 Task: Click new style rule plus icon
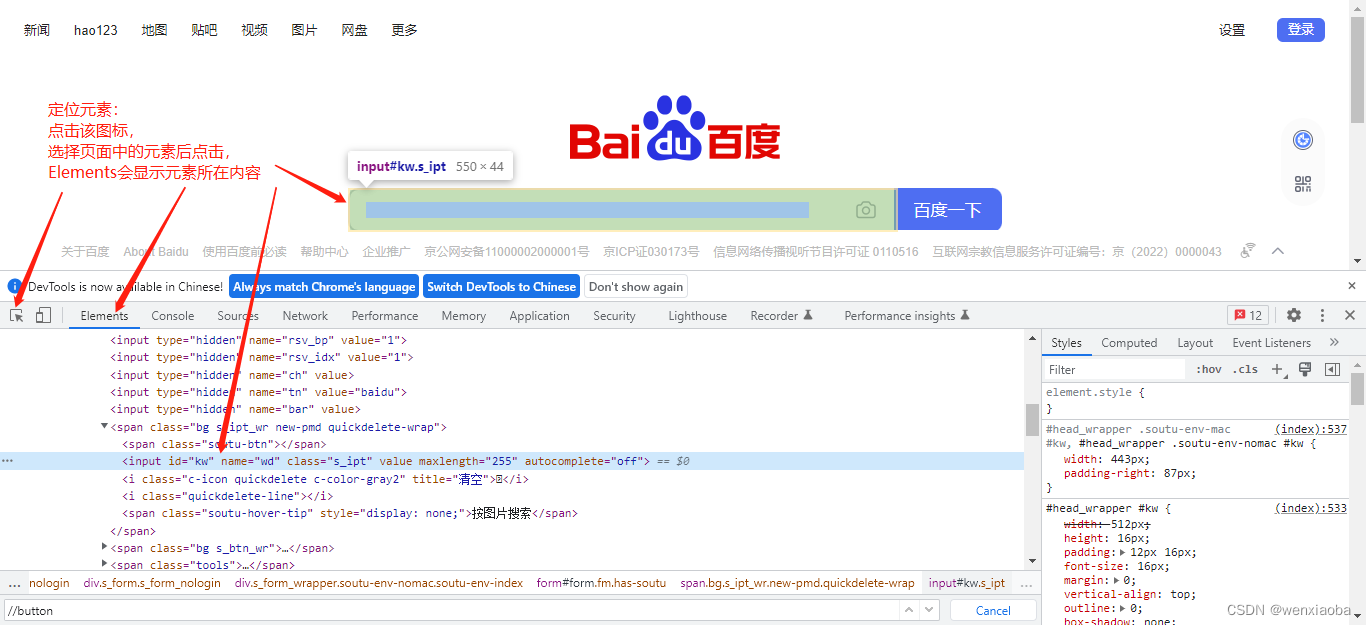(x=1277, y=370)
